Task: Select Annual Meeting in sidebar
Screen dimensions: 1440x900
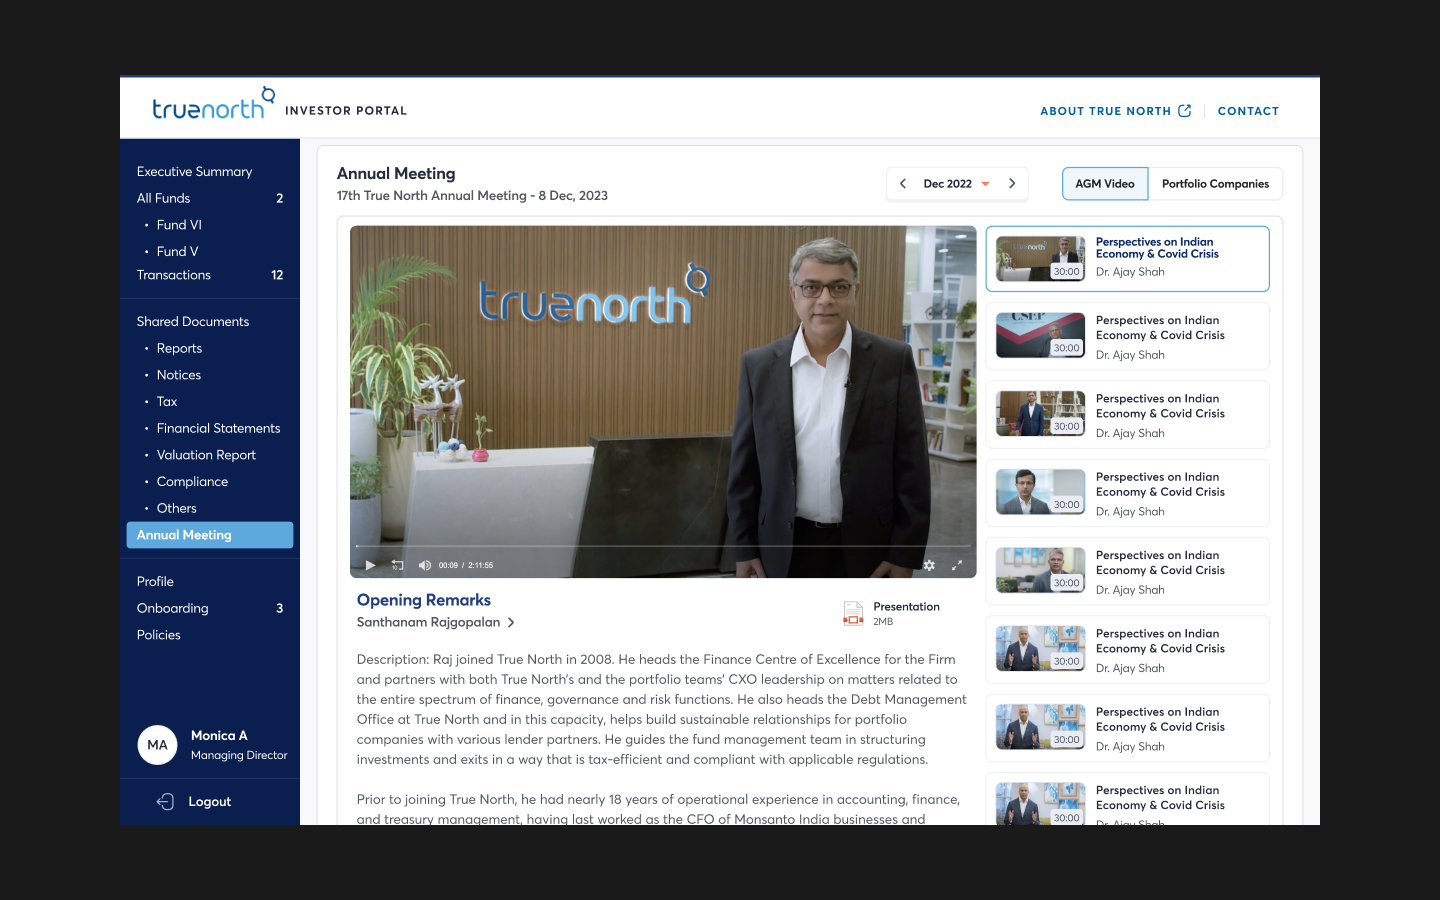Action: point(210,535)
